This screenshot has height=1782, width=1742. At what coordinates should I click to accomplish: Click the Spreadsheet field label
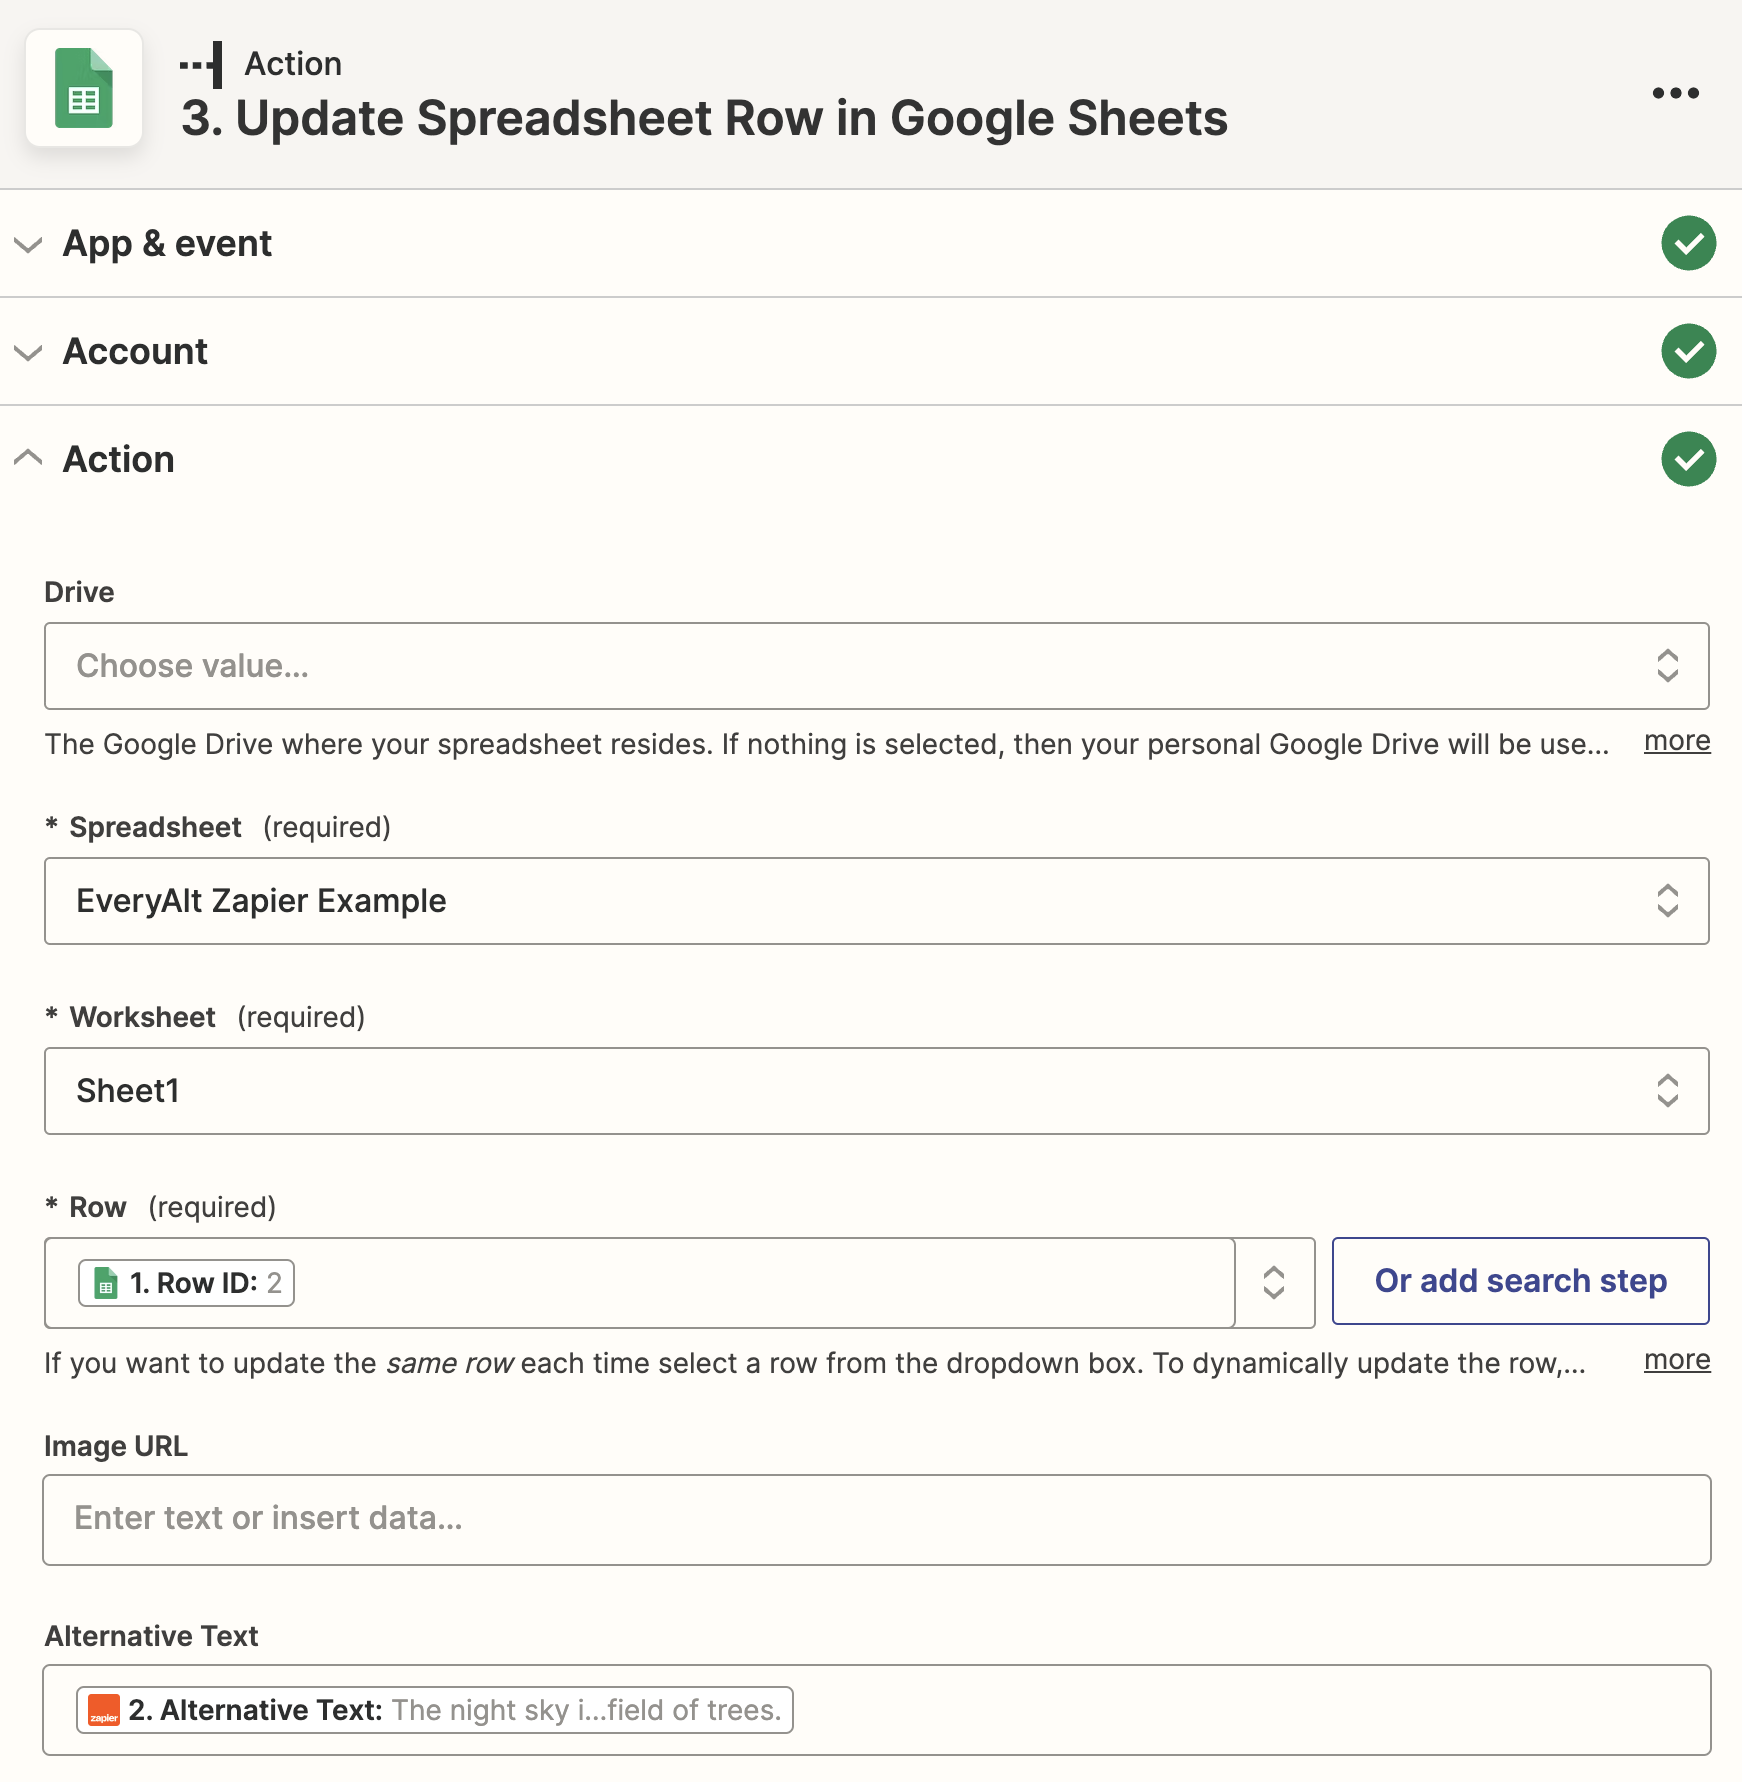pyautogui.click(x=155, y=827)
